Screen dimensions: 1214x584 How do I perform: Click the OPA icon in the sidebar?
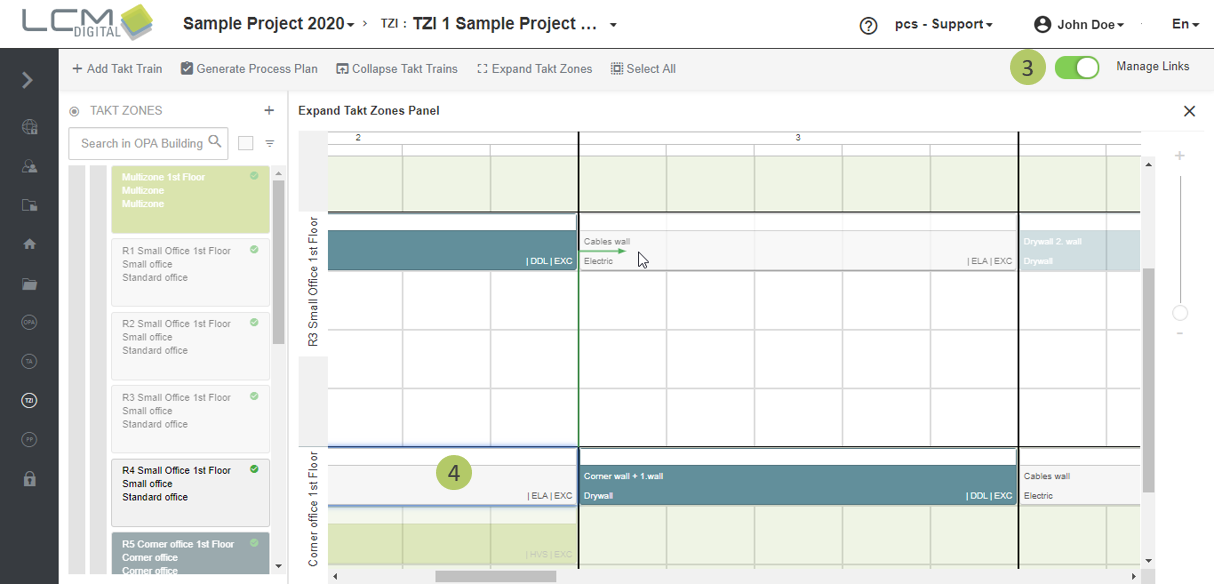[x=29, y=322]
